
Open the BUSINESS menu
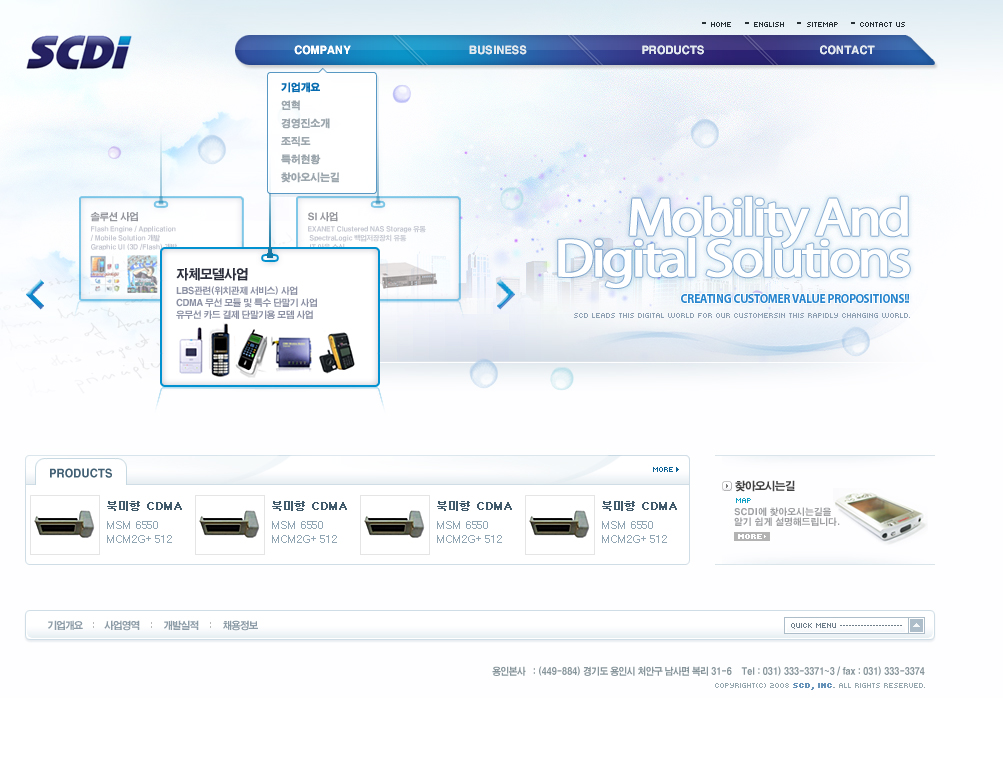[497, 50]
